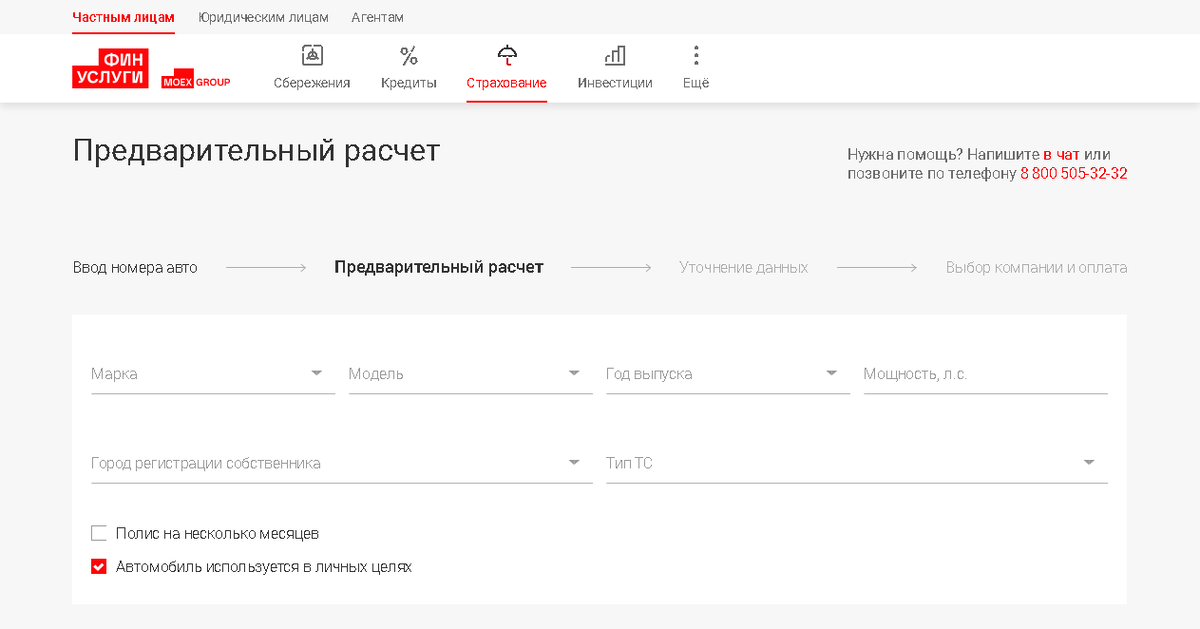The width and height of the screenshot is (1200, 629).
Task: Expand the Модель dropdown
Action: [x=574, y=372]
